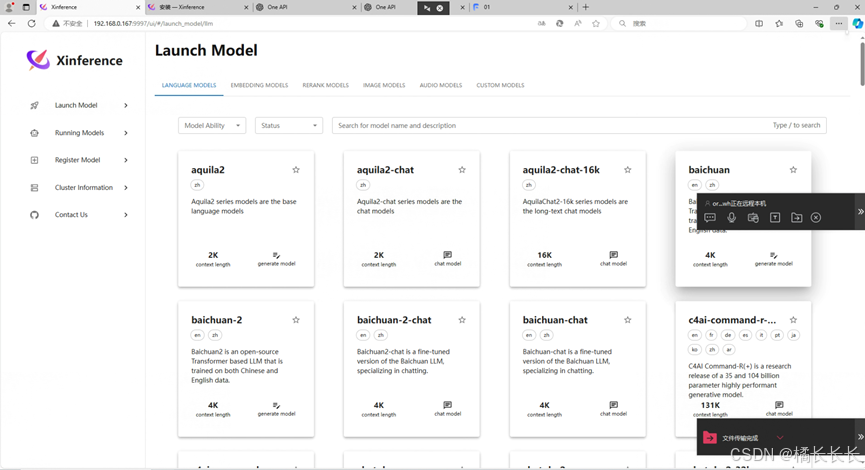
Task: Expand the Running Models sidebar chevron
Action: 126,133
